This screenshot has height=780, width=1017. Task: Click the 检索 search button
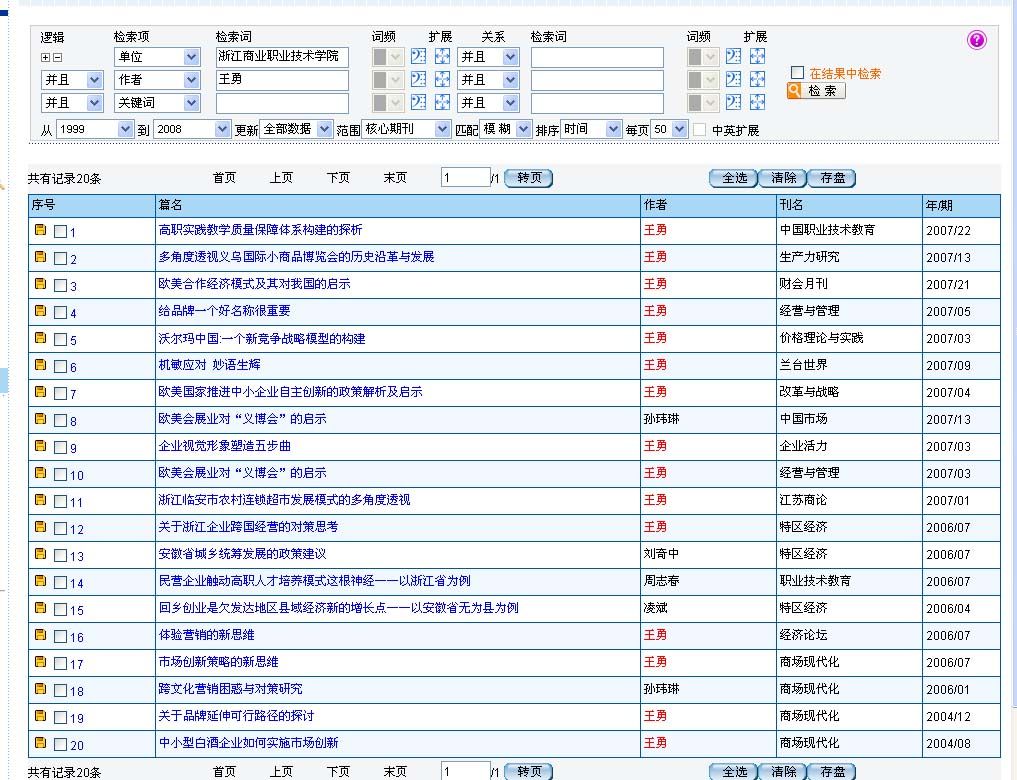(x=816, y=91)
